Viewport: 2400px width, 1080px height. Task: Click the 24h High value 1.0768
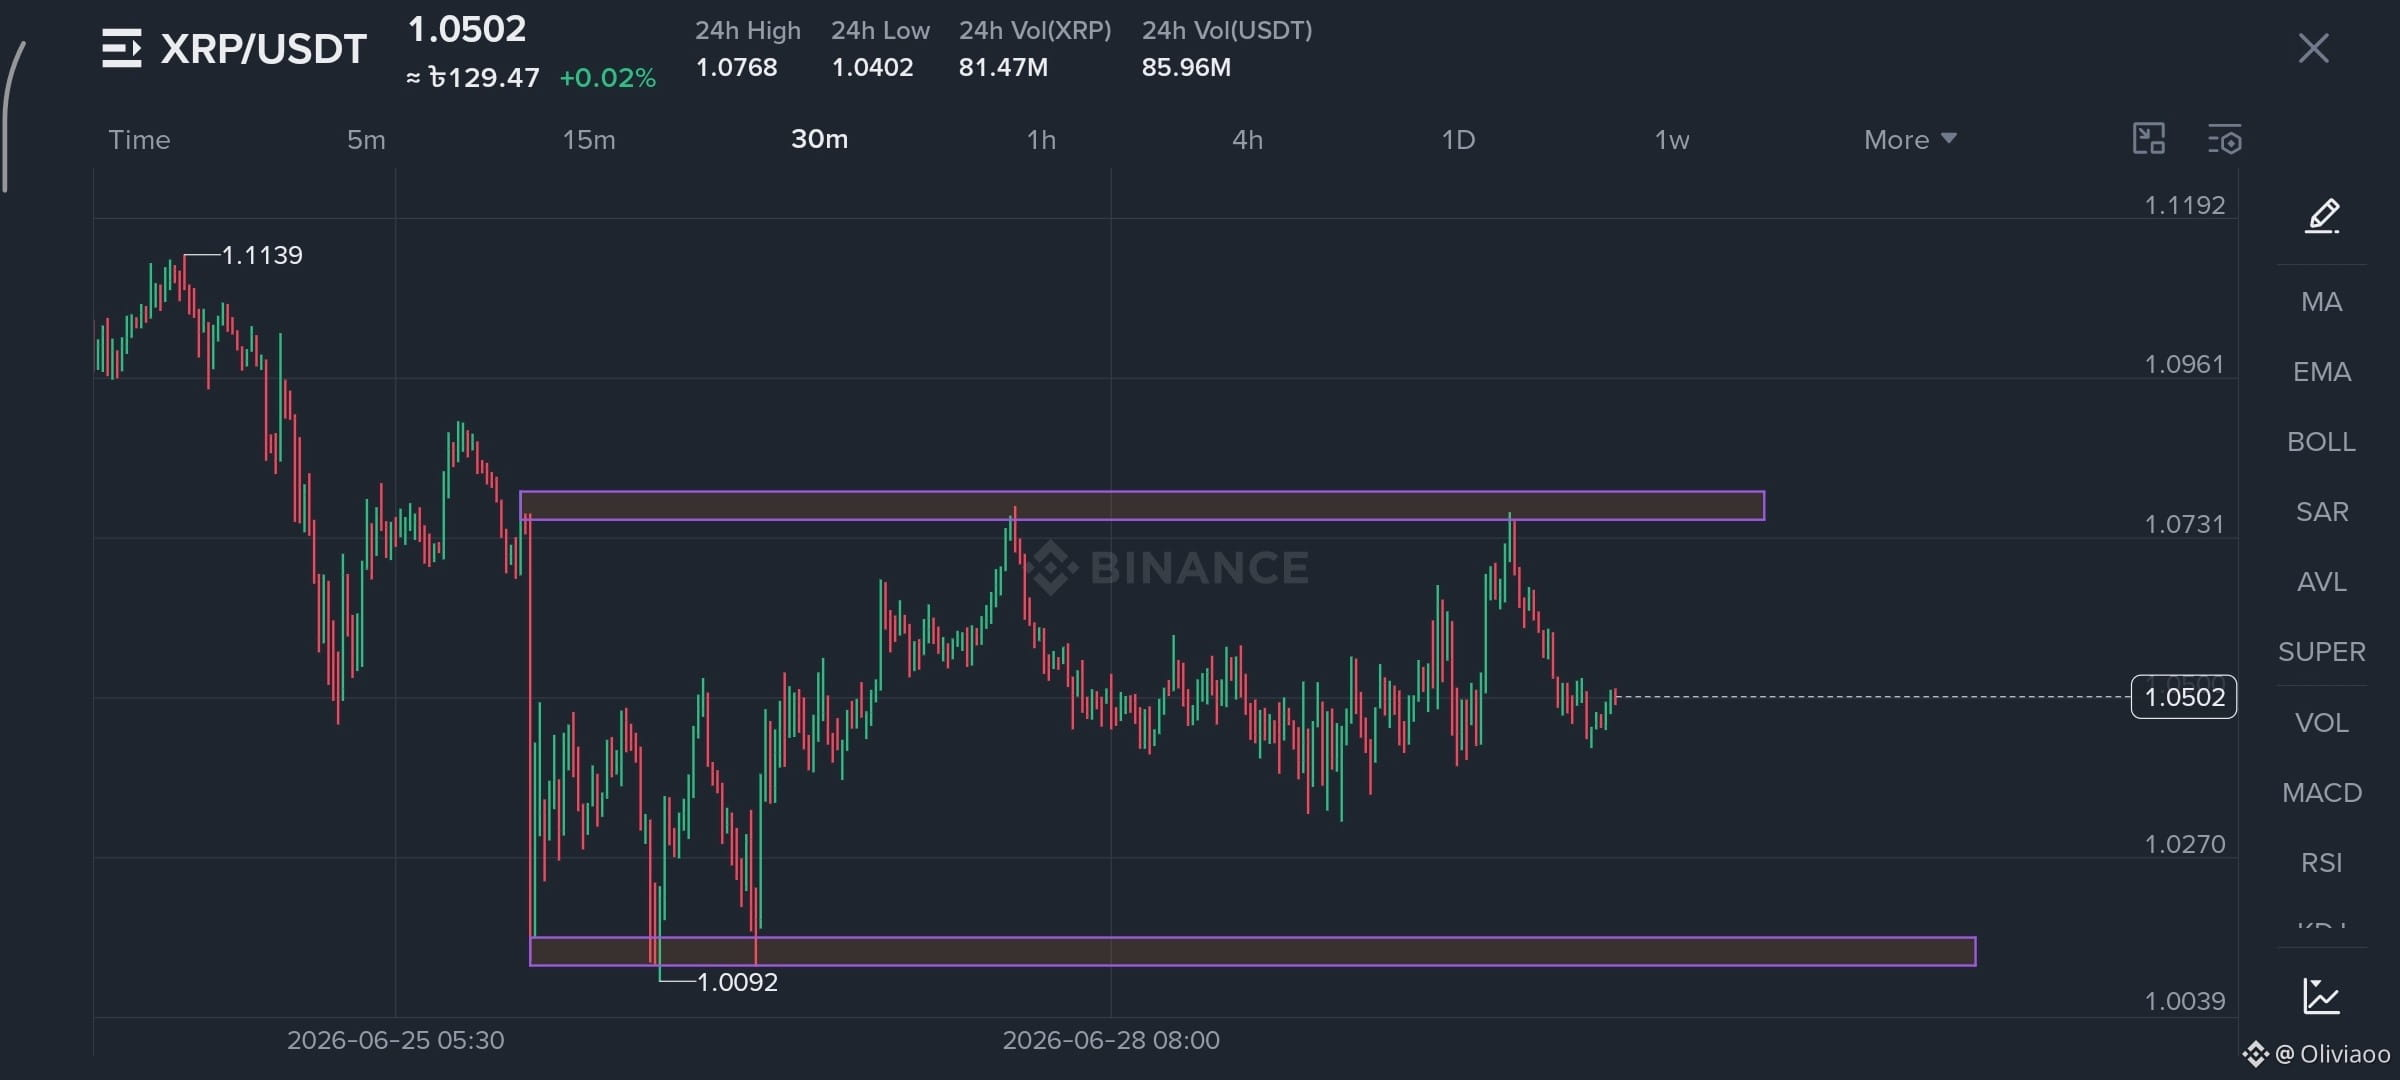pos(736,68)
